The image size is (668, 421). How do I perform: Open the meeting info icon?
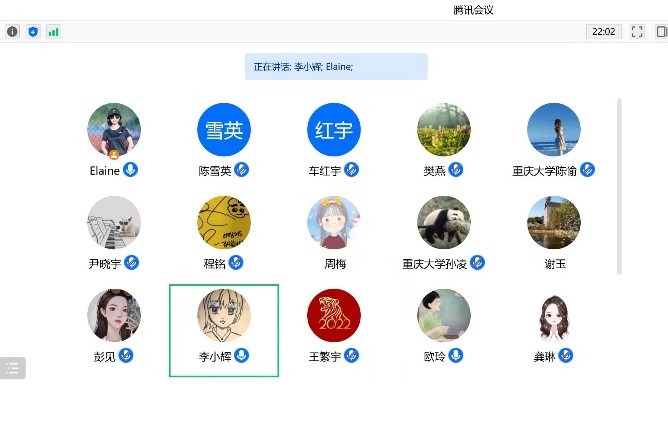[x=12, y=32]
